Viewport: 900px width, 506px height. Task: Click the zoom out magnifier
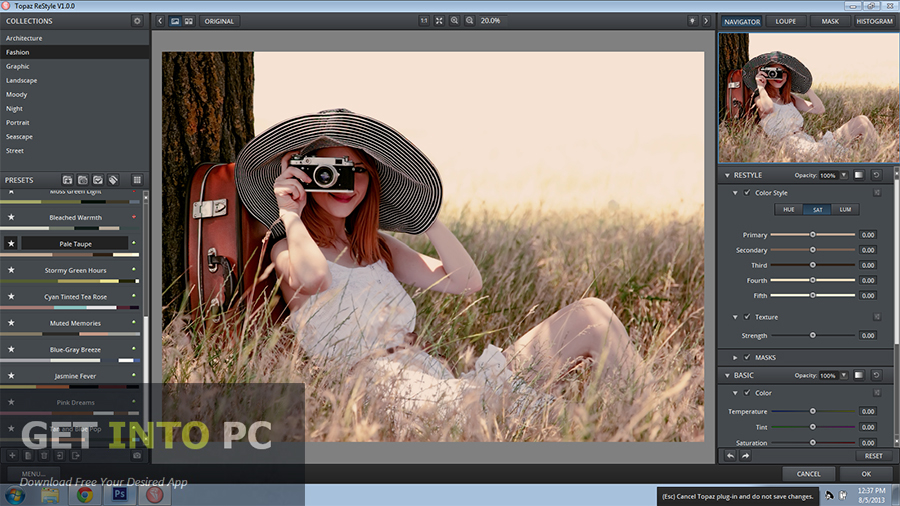pos(470,21)
